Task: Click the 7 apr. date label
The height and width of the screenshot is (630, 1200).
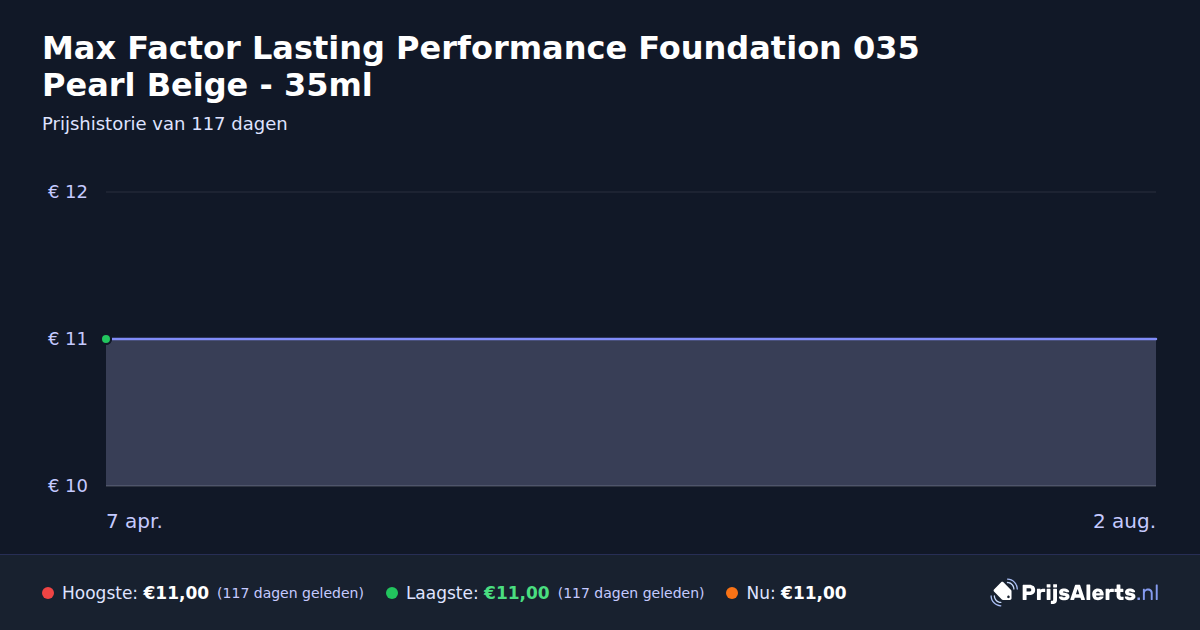Action: pos(135,521)
